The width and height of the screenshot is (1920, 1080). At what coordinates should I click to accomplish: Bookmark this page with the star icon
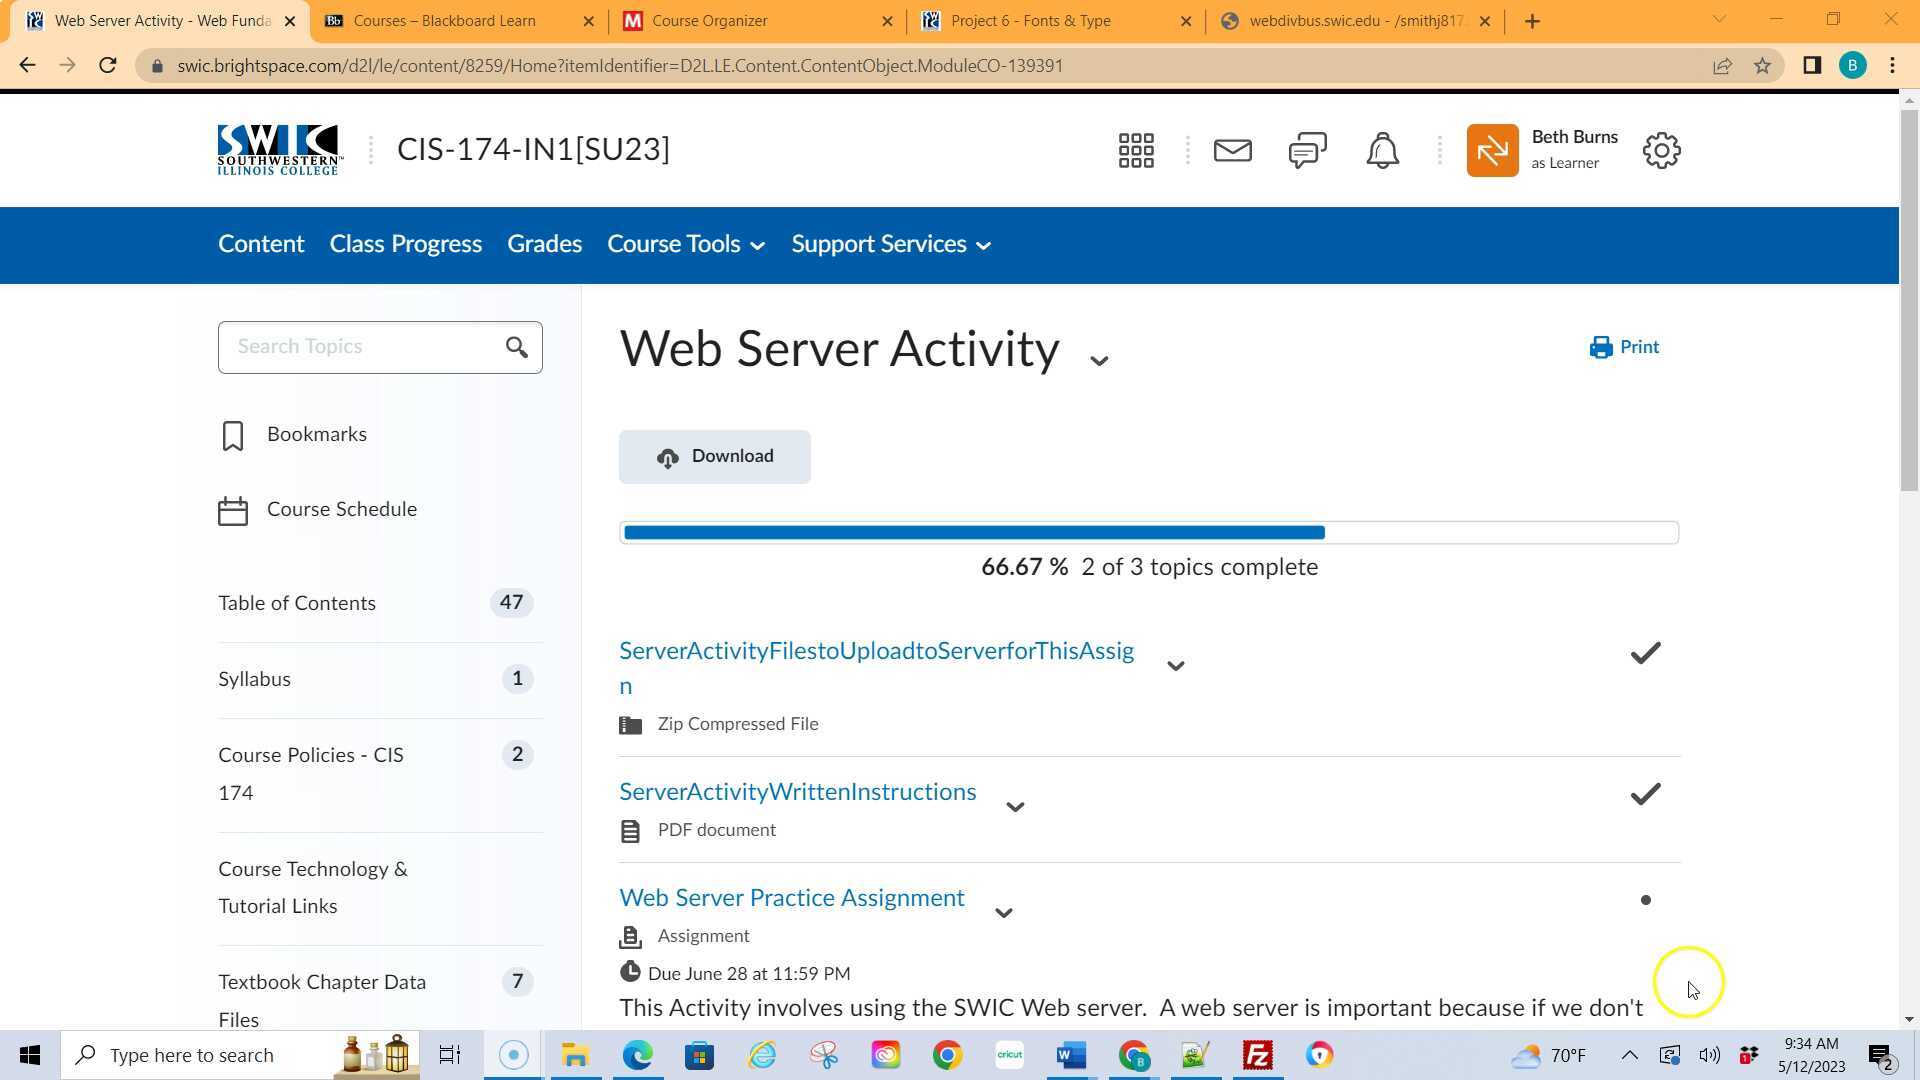click(1762, 66)
